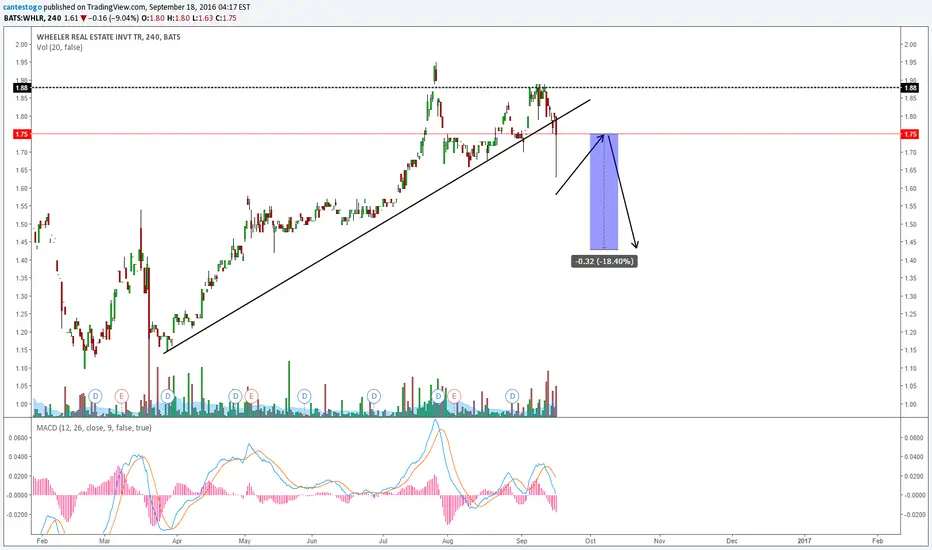Viewport: 932px width, 550px height.
Task: Click the red 1.75 price label on right axis
Action: coord(910,134)
